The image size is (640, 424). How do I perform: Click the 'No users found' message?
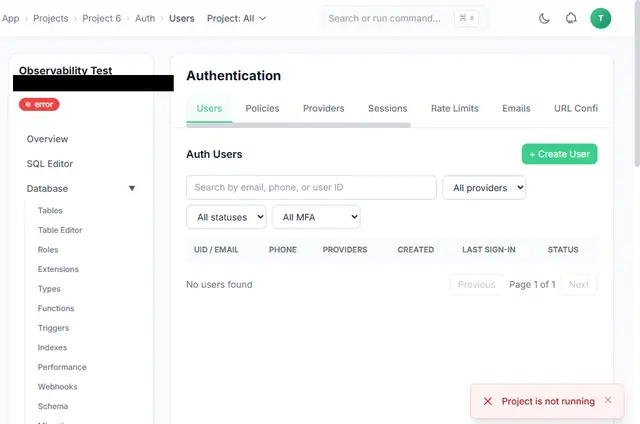[219, 284]
